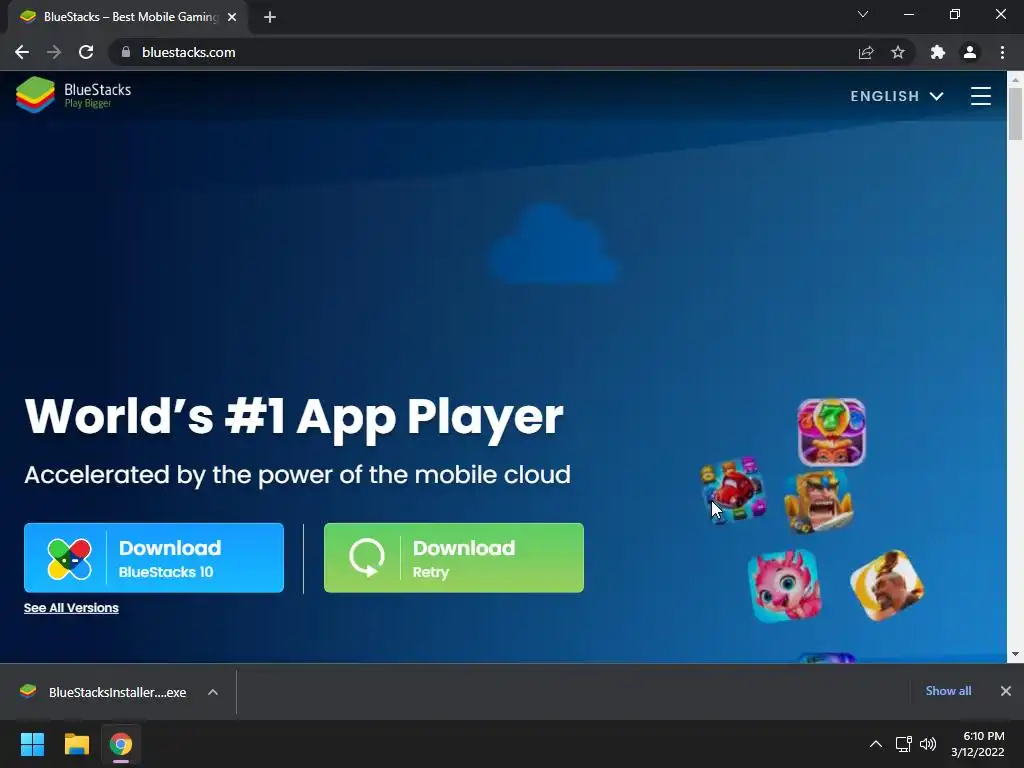1024x768 pixels.
Task: Click the BlueStacks logo in page header
Action: click(x=73, y=95)
